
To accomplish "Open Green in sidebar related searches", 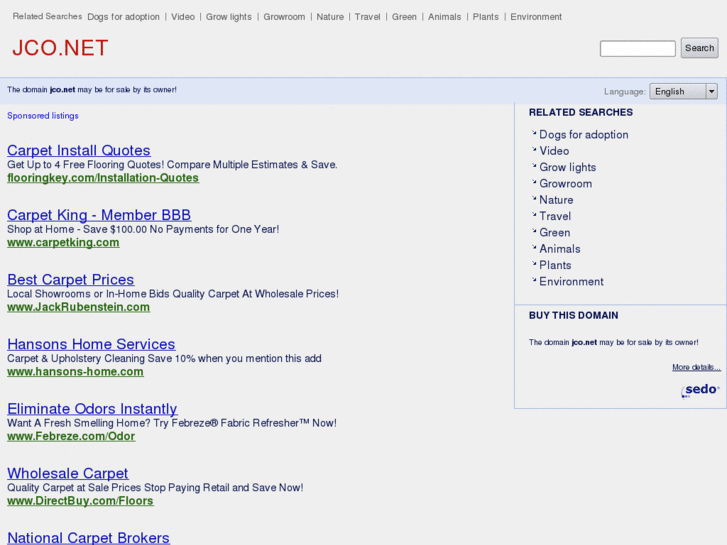I will click(x=555, y=232).
